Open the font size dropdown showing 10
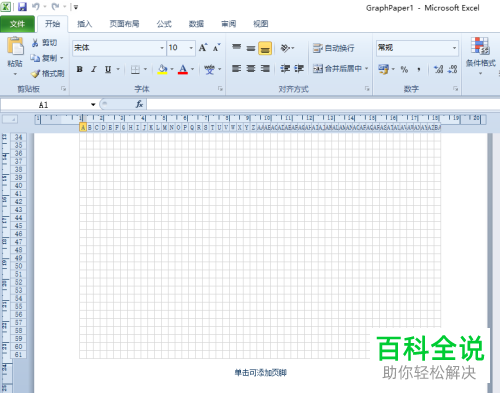The image size is (500, 393). (191, 48)
